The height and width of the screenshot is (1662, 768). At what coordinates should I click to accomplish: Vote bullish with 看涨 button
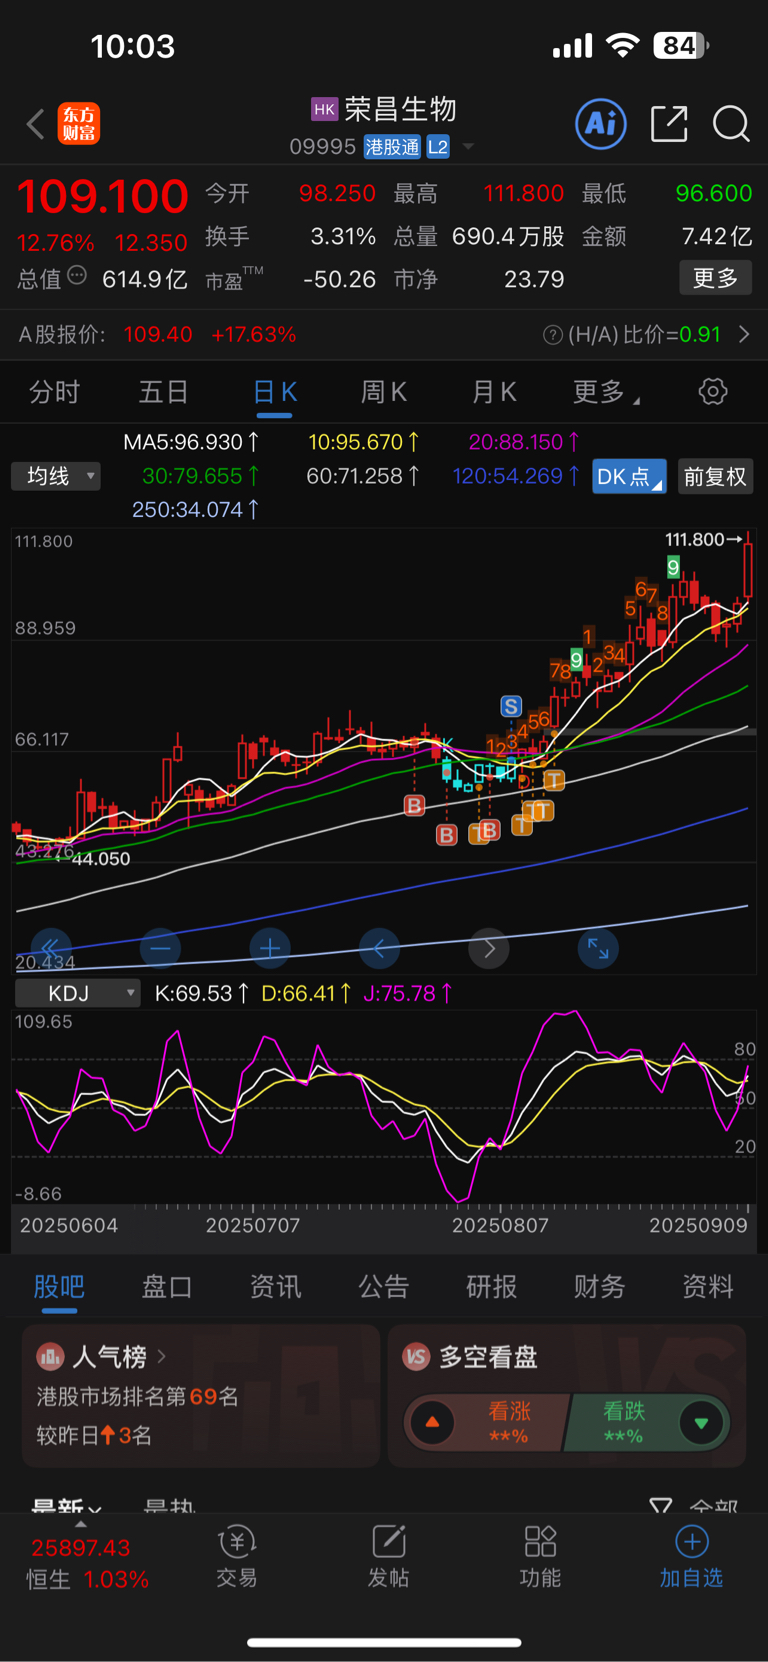(487, 1423)
